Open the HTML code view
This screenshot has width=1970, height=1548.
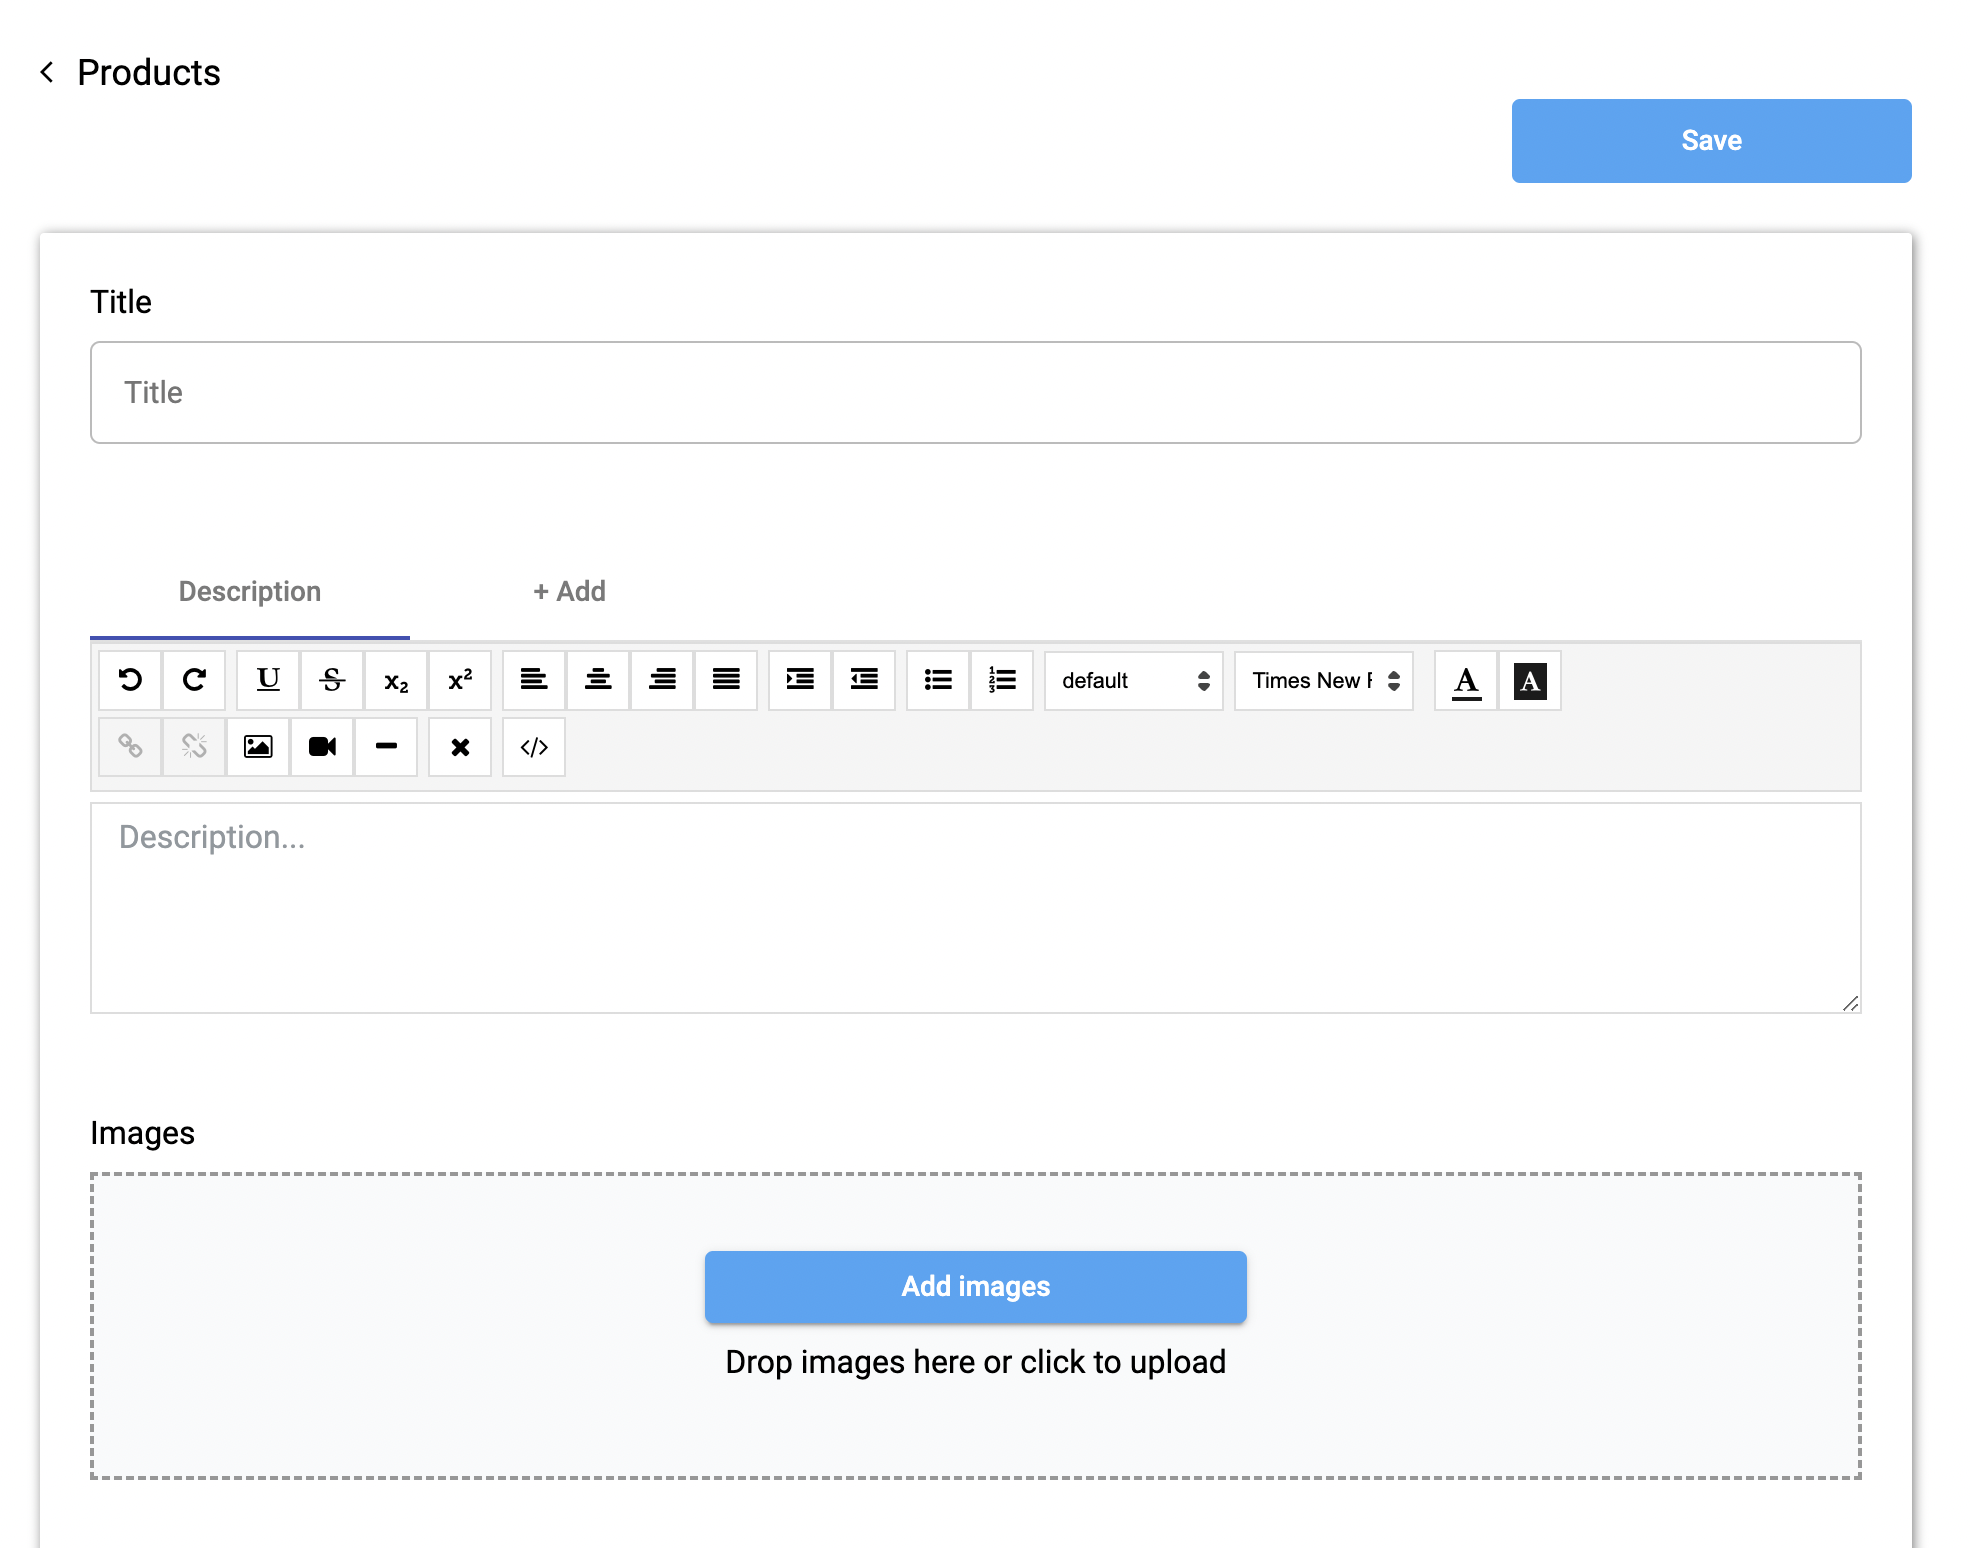point(534,746)
